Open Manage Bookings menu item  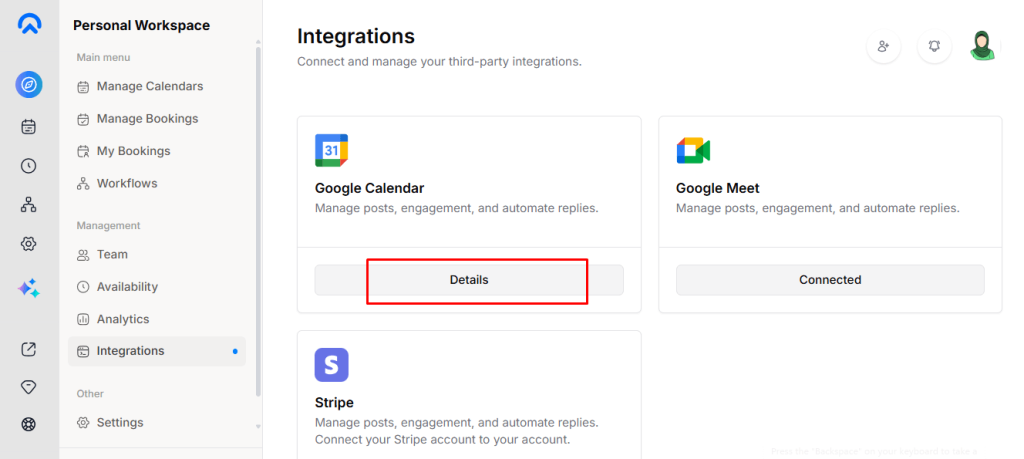click(147, 118)
